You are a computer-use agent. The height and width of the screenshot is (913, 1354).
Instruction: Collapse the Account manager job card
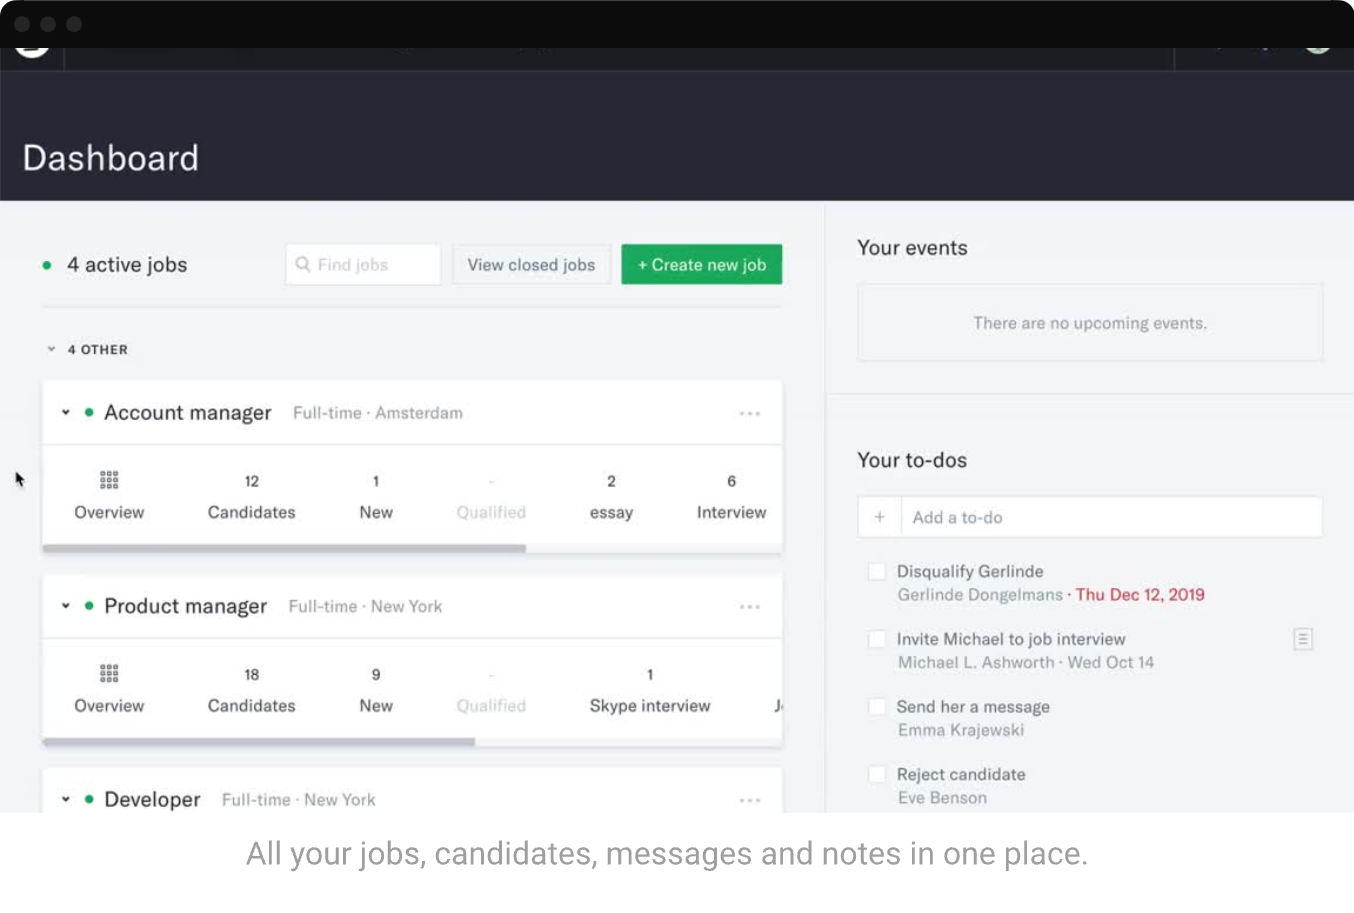pos(66,413)
